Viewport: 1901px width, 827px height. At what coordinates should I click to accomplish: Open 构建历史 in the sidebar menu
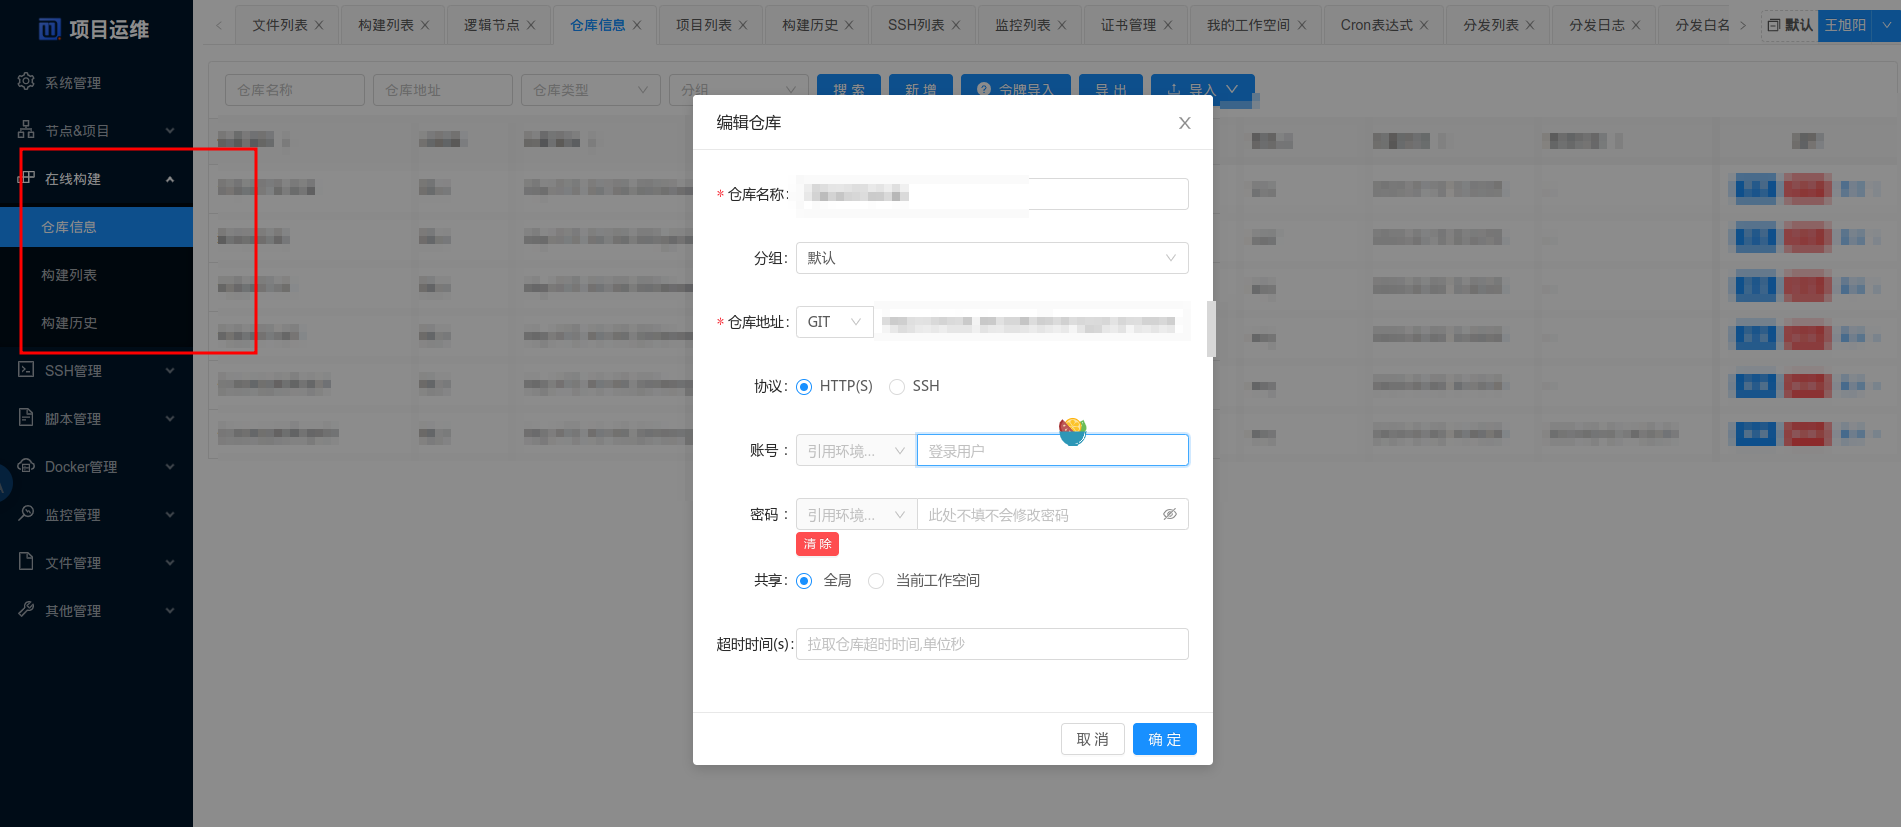[69, 323]
